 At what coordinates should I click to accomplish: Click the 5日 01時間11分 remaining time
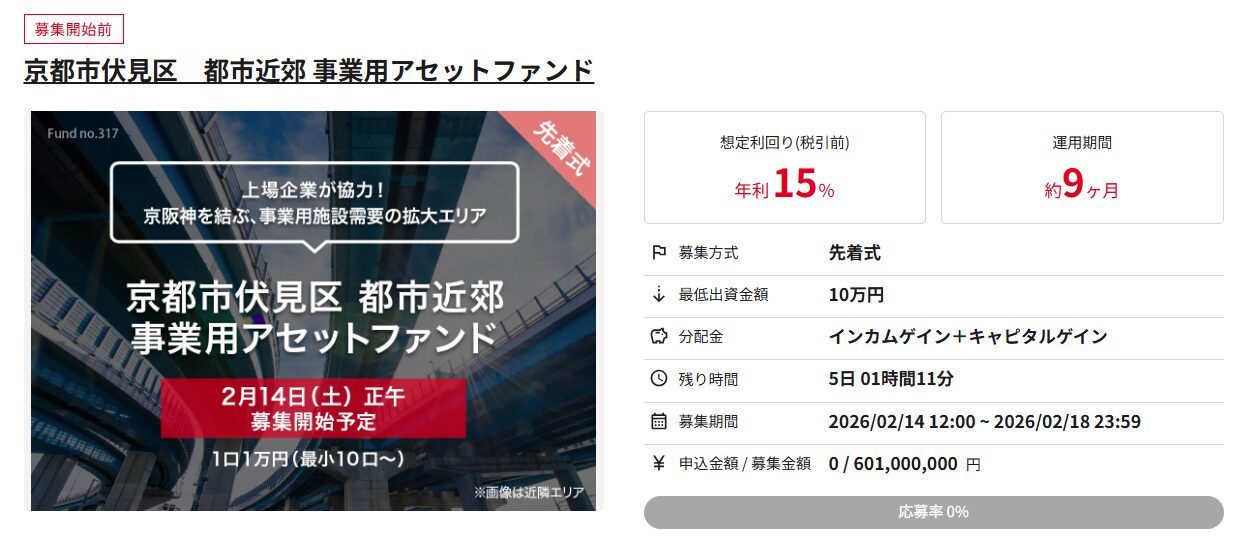pyautogui.click(x=891, y=379)
